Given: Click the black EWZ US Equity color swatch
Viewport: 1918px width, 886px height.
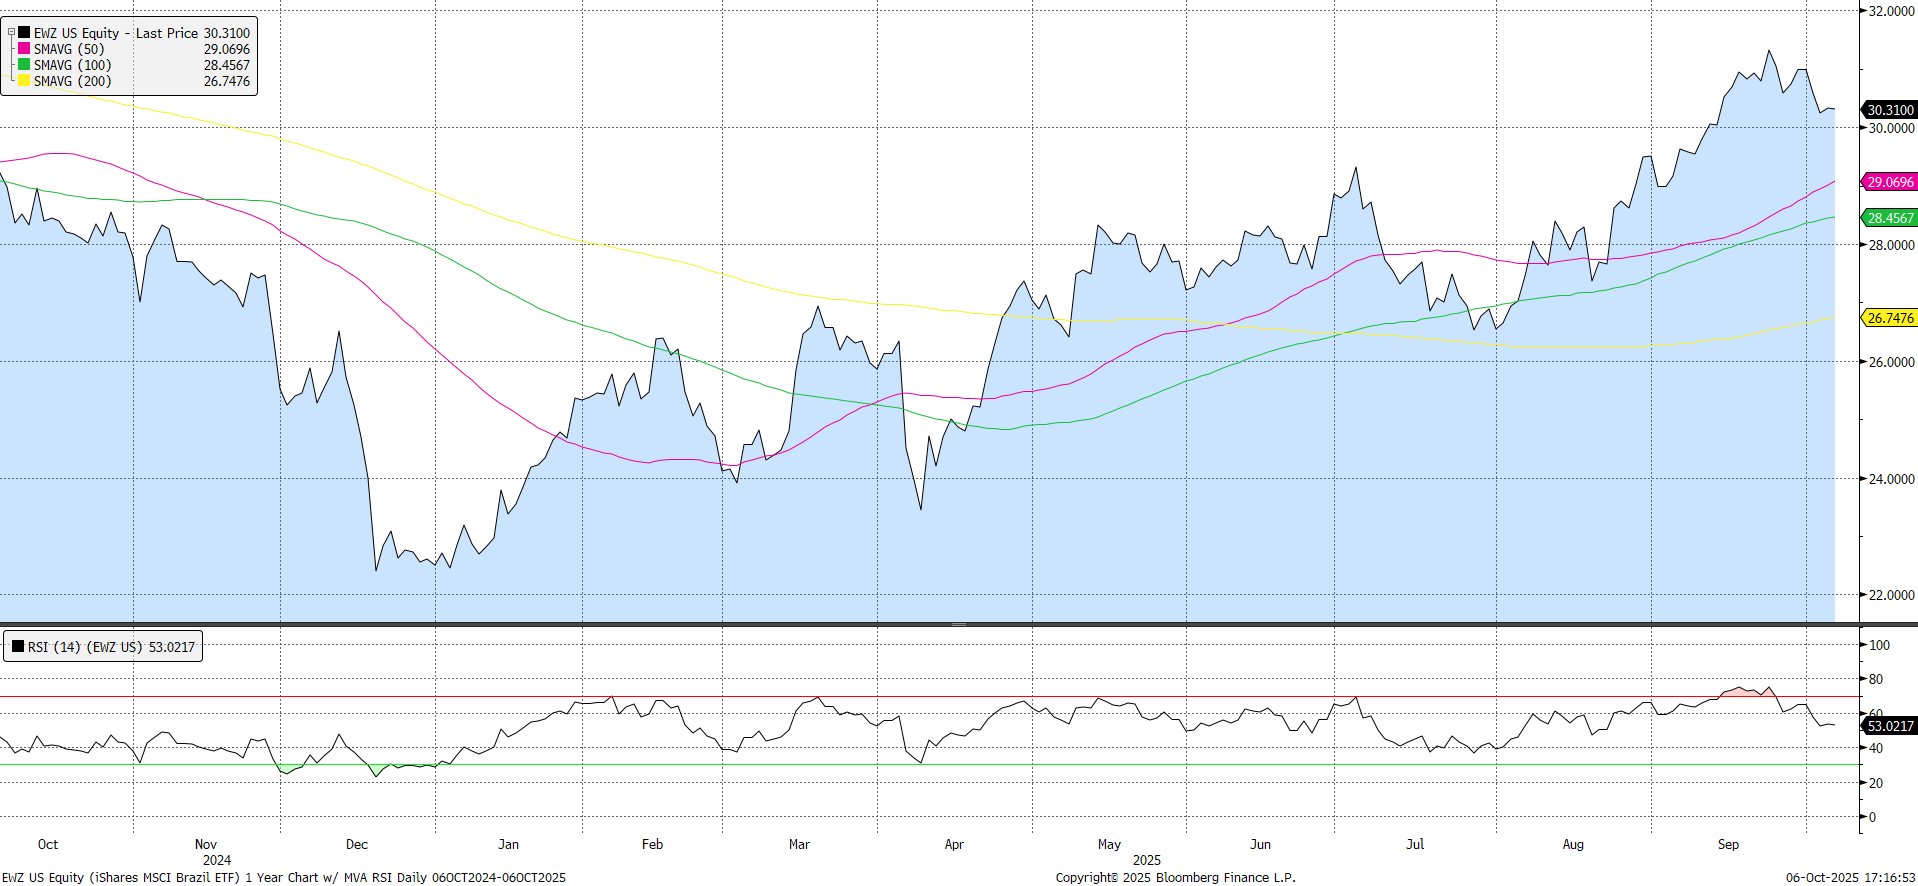Looking at the screenshot, I should tap(24, 33).
